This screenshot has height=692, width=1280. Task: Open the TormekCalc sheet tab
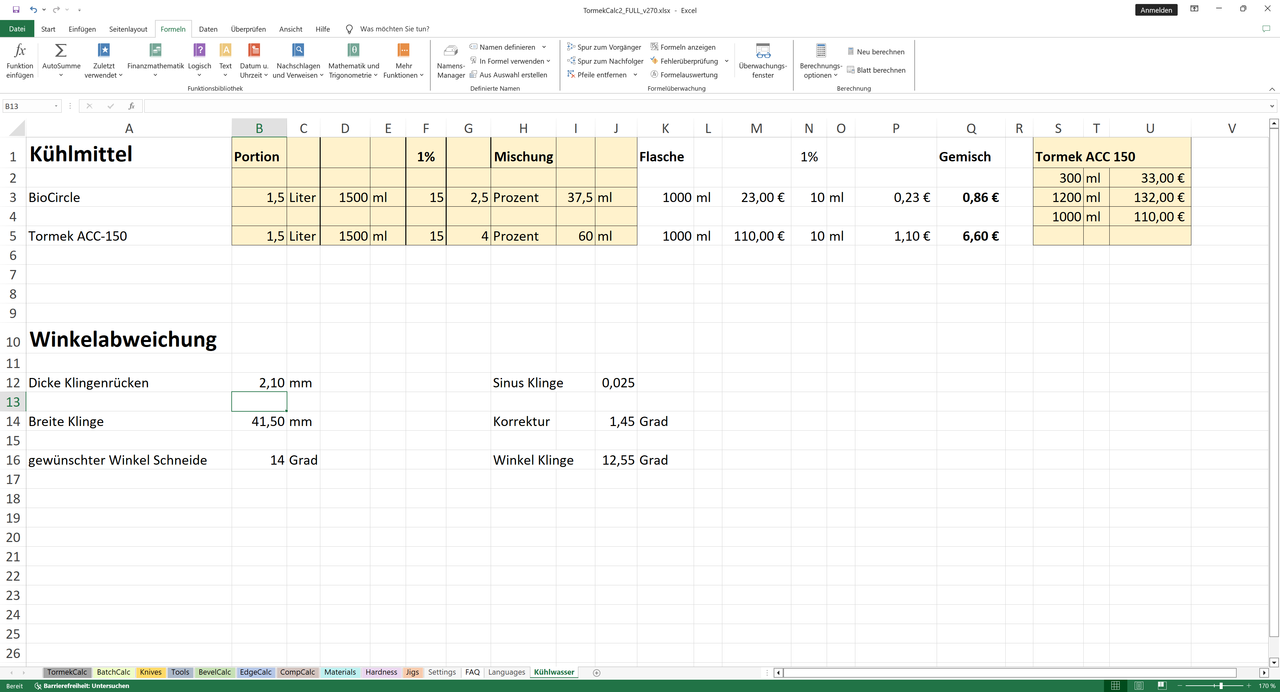click(x=67, y=672)
